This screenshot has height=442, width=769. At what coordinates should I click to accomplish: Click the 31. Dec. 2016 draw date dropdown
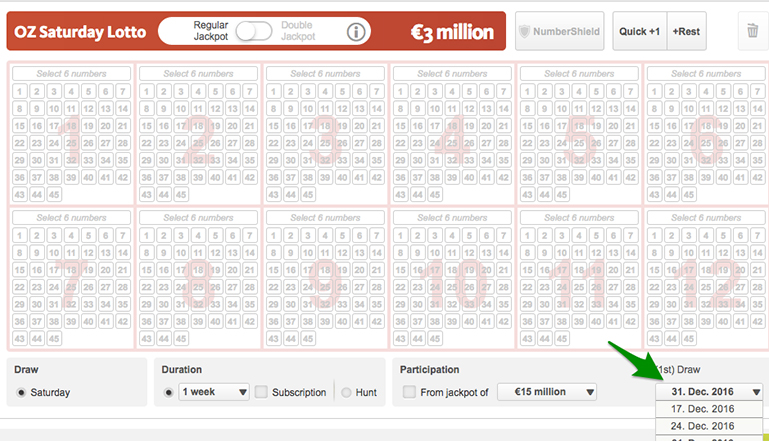point(709,392)
